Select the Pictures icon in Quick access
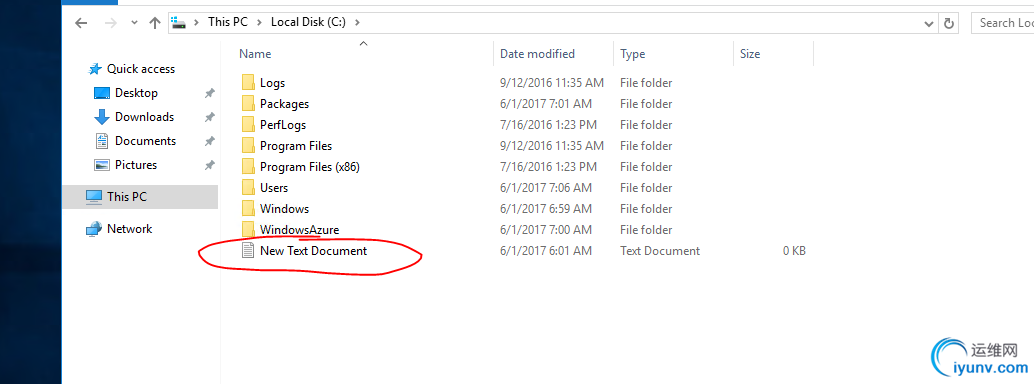1034x384 pixels. (102, 165)
